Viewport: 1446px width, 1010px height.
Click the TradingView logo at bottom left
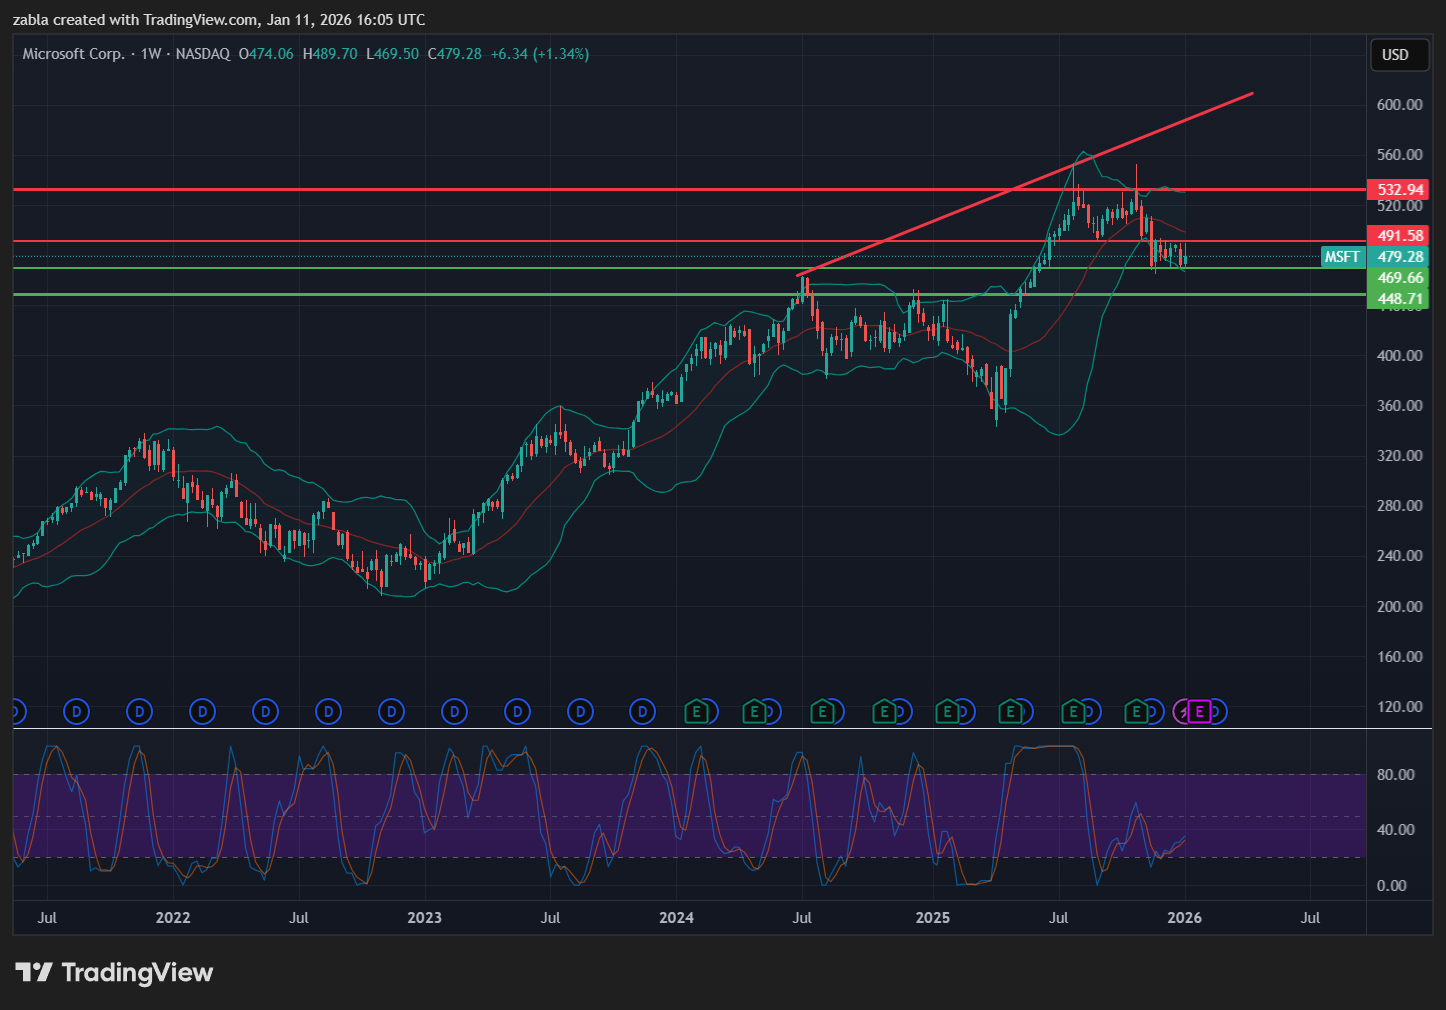point(114,973)
